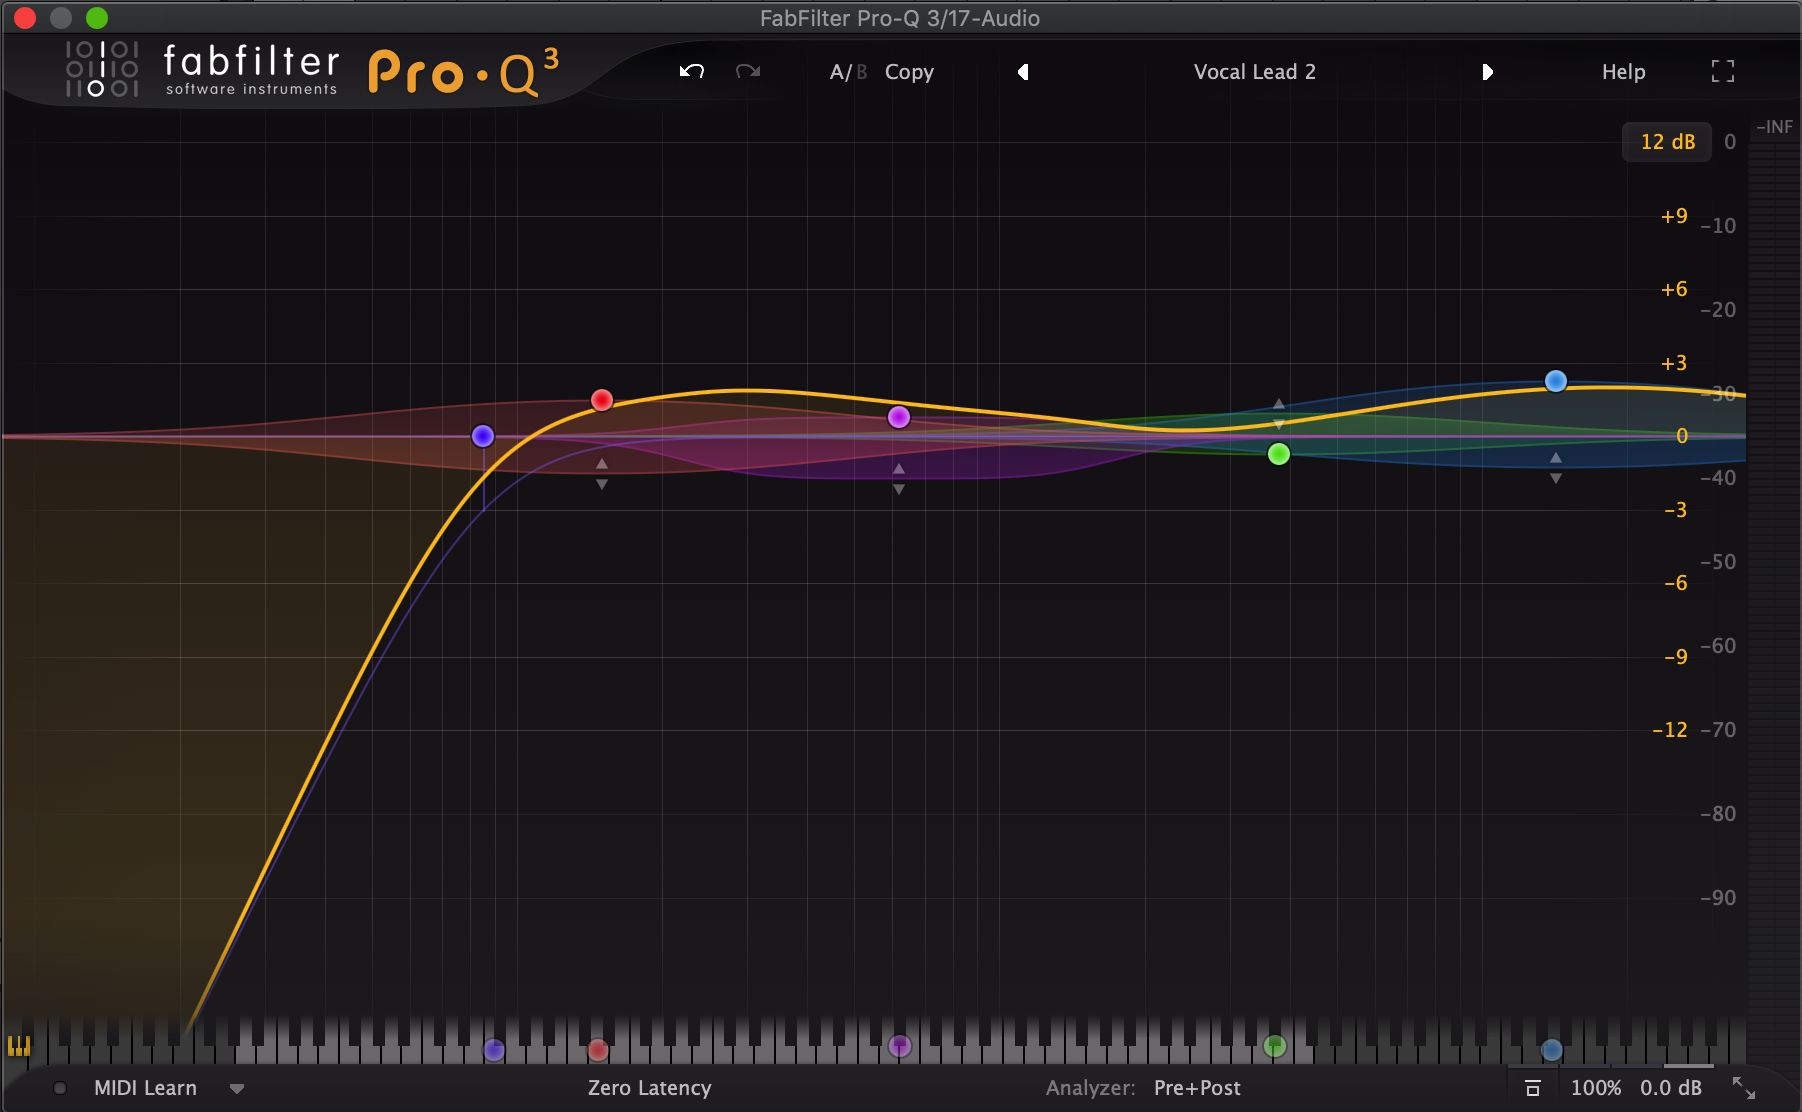This screenshot has width=1802, height=1112.
Task: Click the 100% gain scale value
Action: [x=1596, y=1088]
